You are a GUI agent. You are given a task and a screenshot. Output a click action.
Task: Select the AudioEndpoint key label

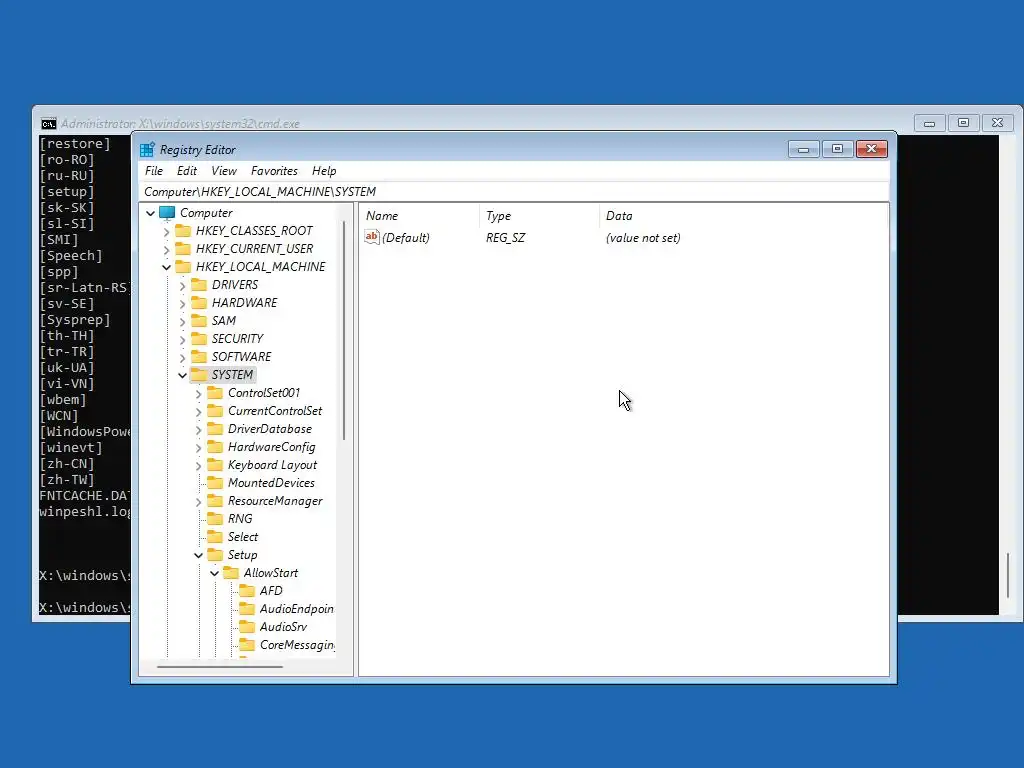coord(296,609)
